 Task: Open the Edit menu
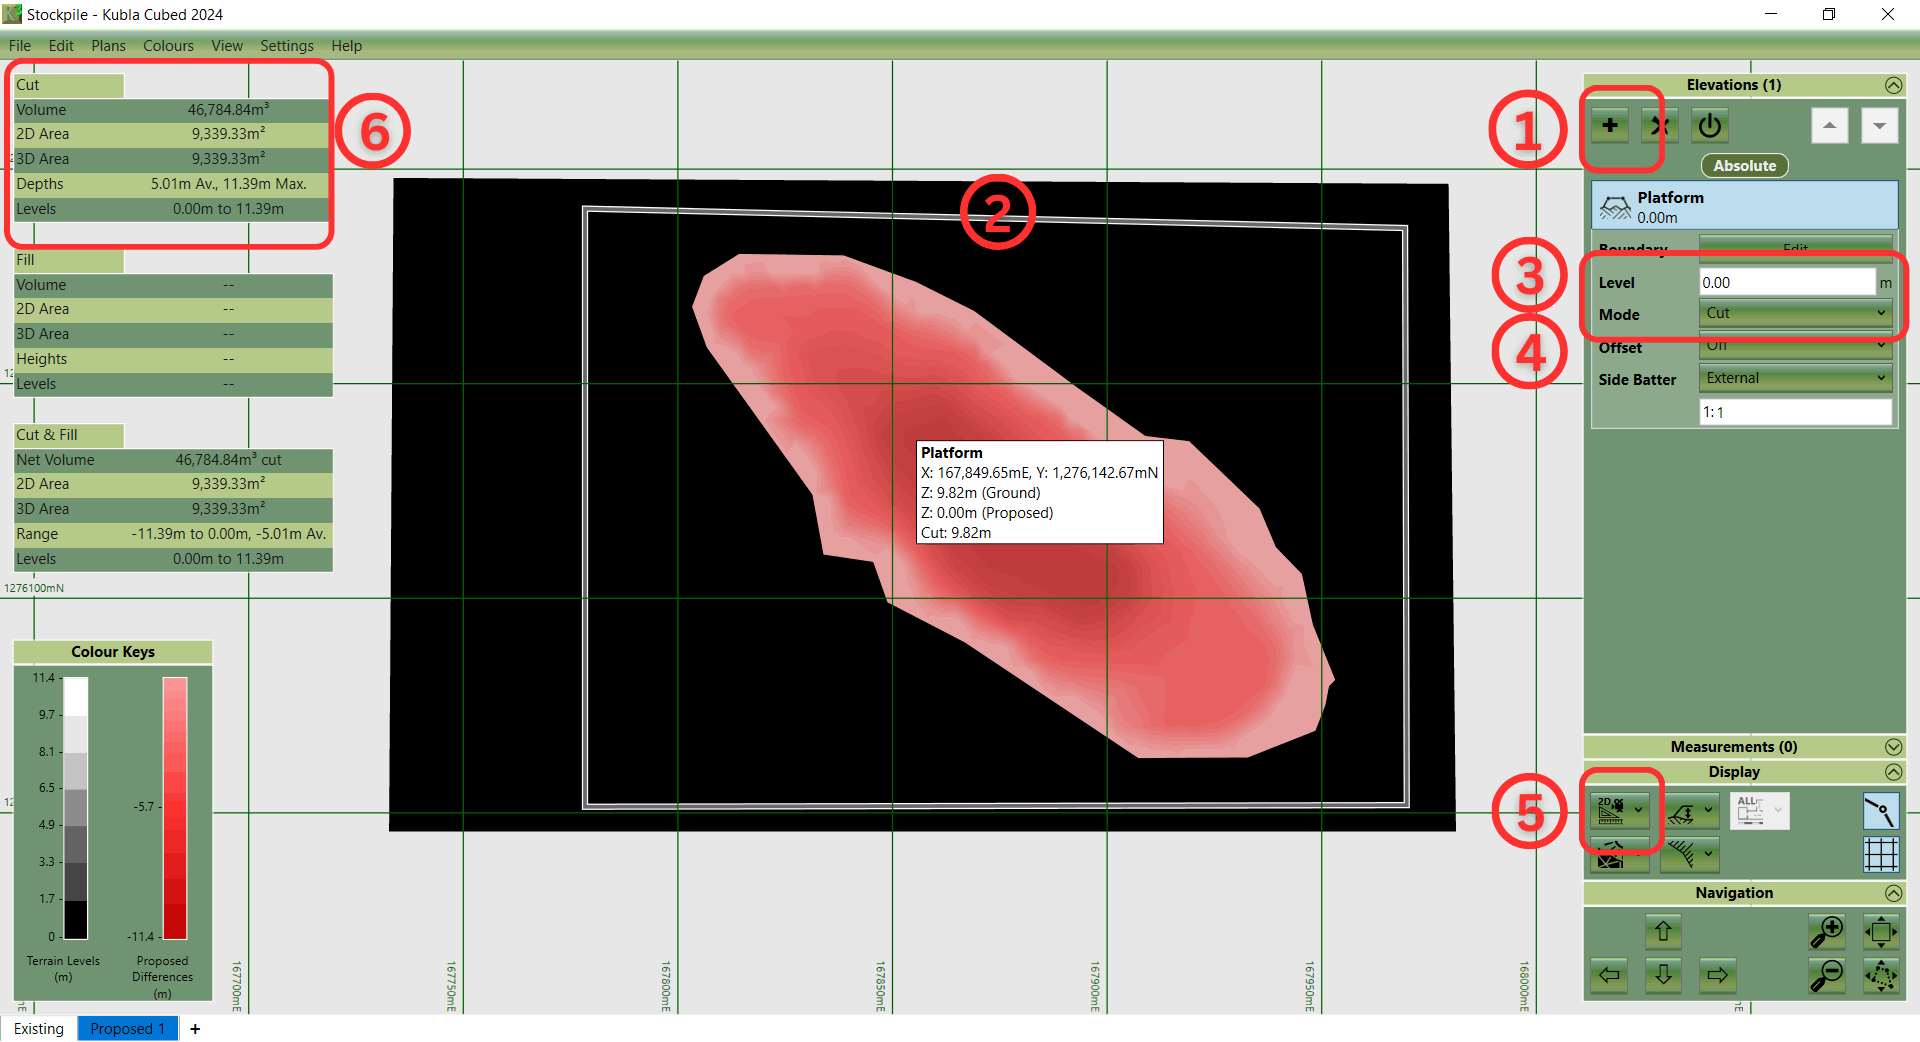click(x=61, y=46)
